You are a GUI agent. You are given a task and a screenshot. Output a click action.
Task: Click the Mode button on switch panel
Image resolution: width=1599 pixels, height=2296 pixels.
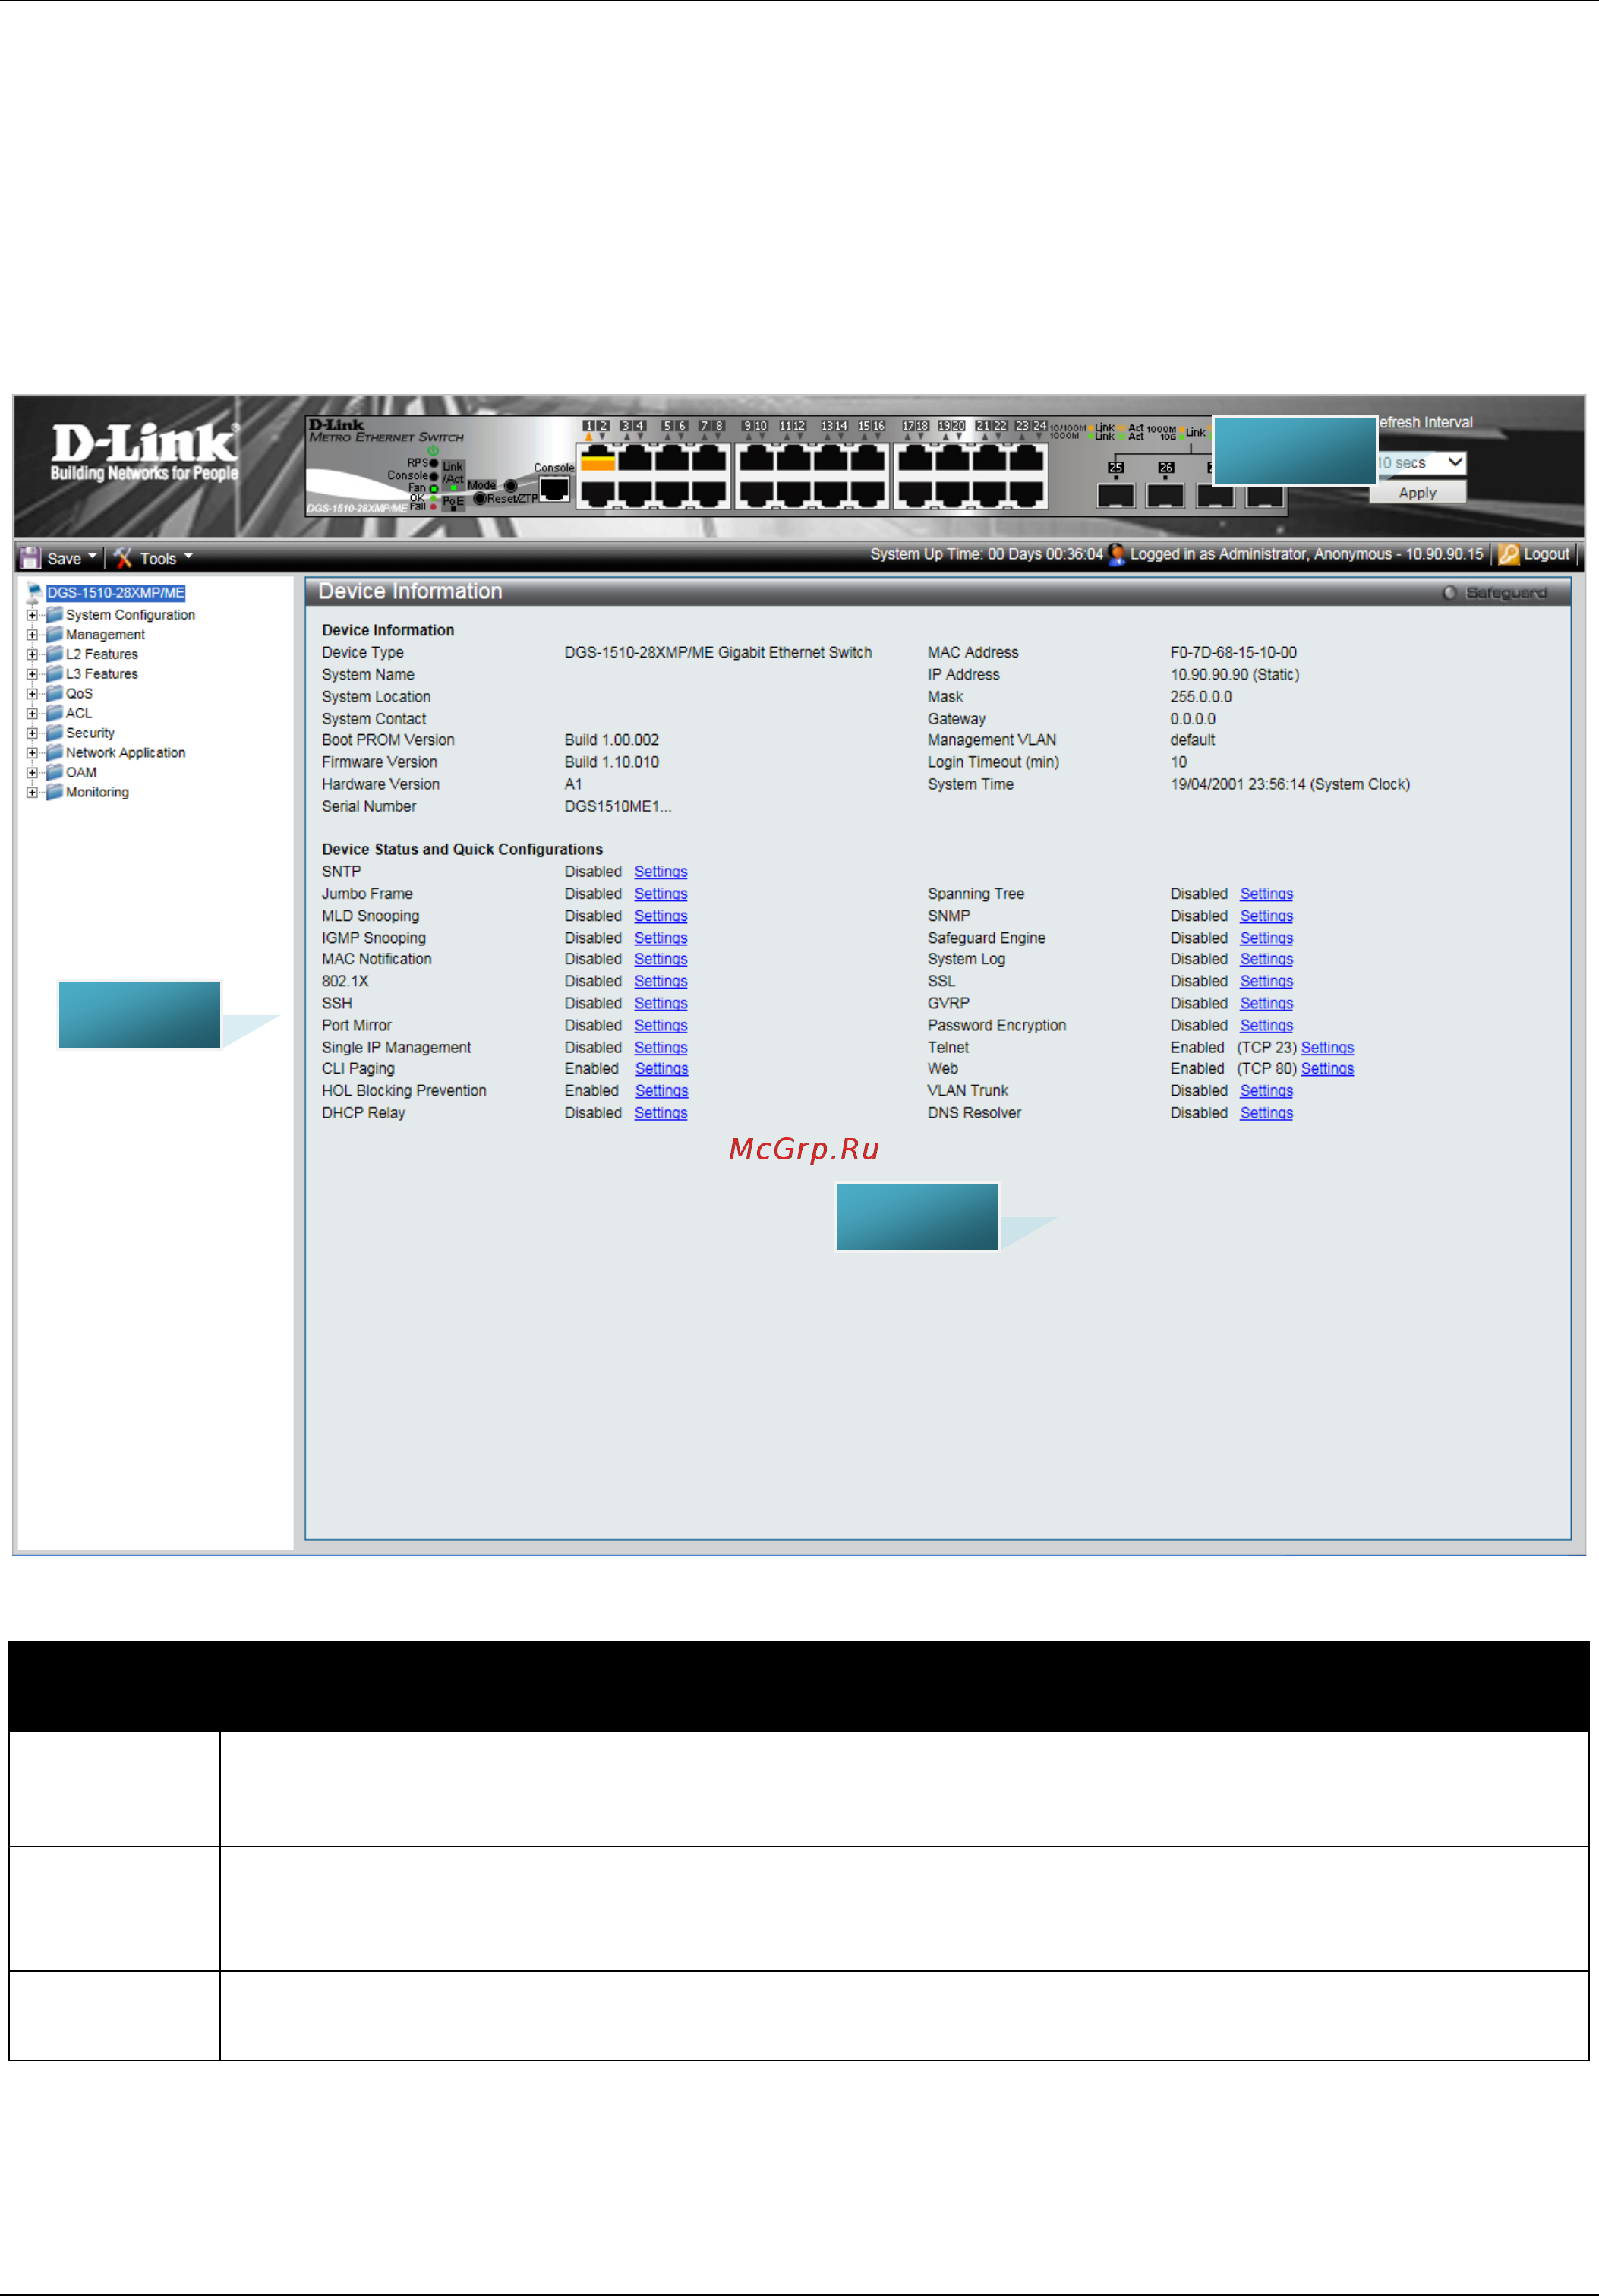coord(511,485)
